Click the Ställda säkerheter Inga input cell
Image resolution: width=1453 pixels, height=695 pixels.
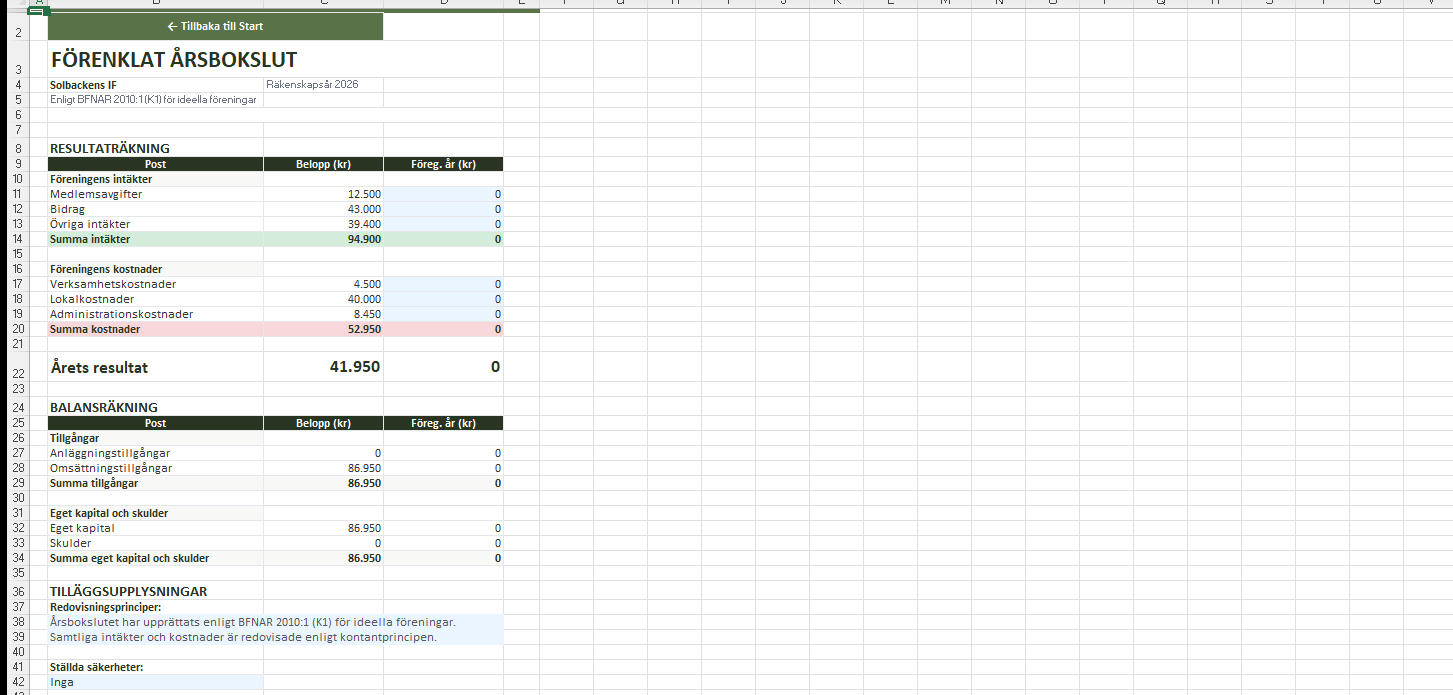click(155, 682)
